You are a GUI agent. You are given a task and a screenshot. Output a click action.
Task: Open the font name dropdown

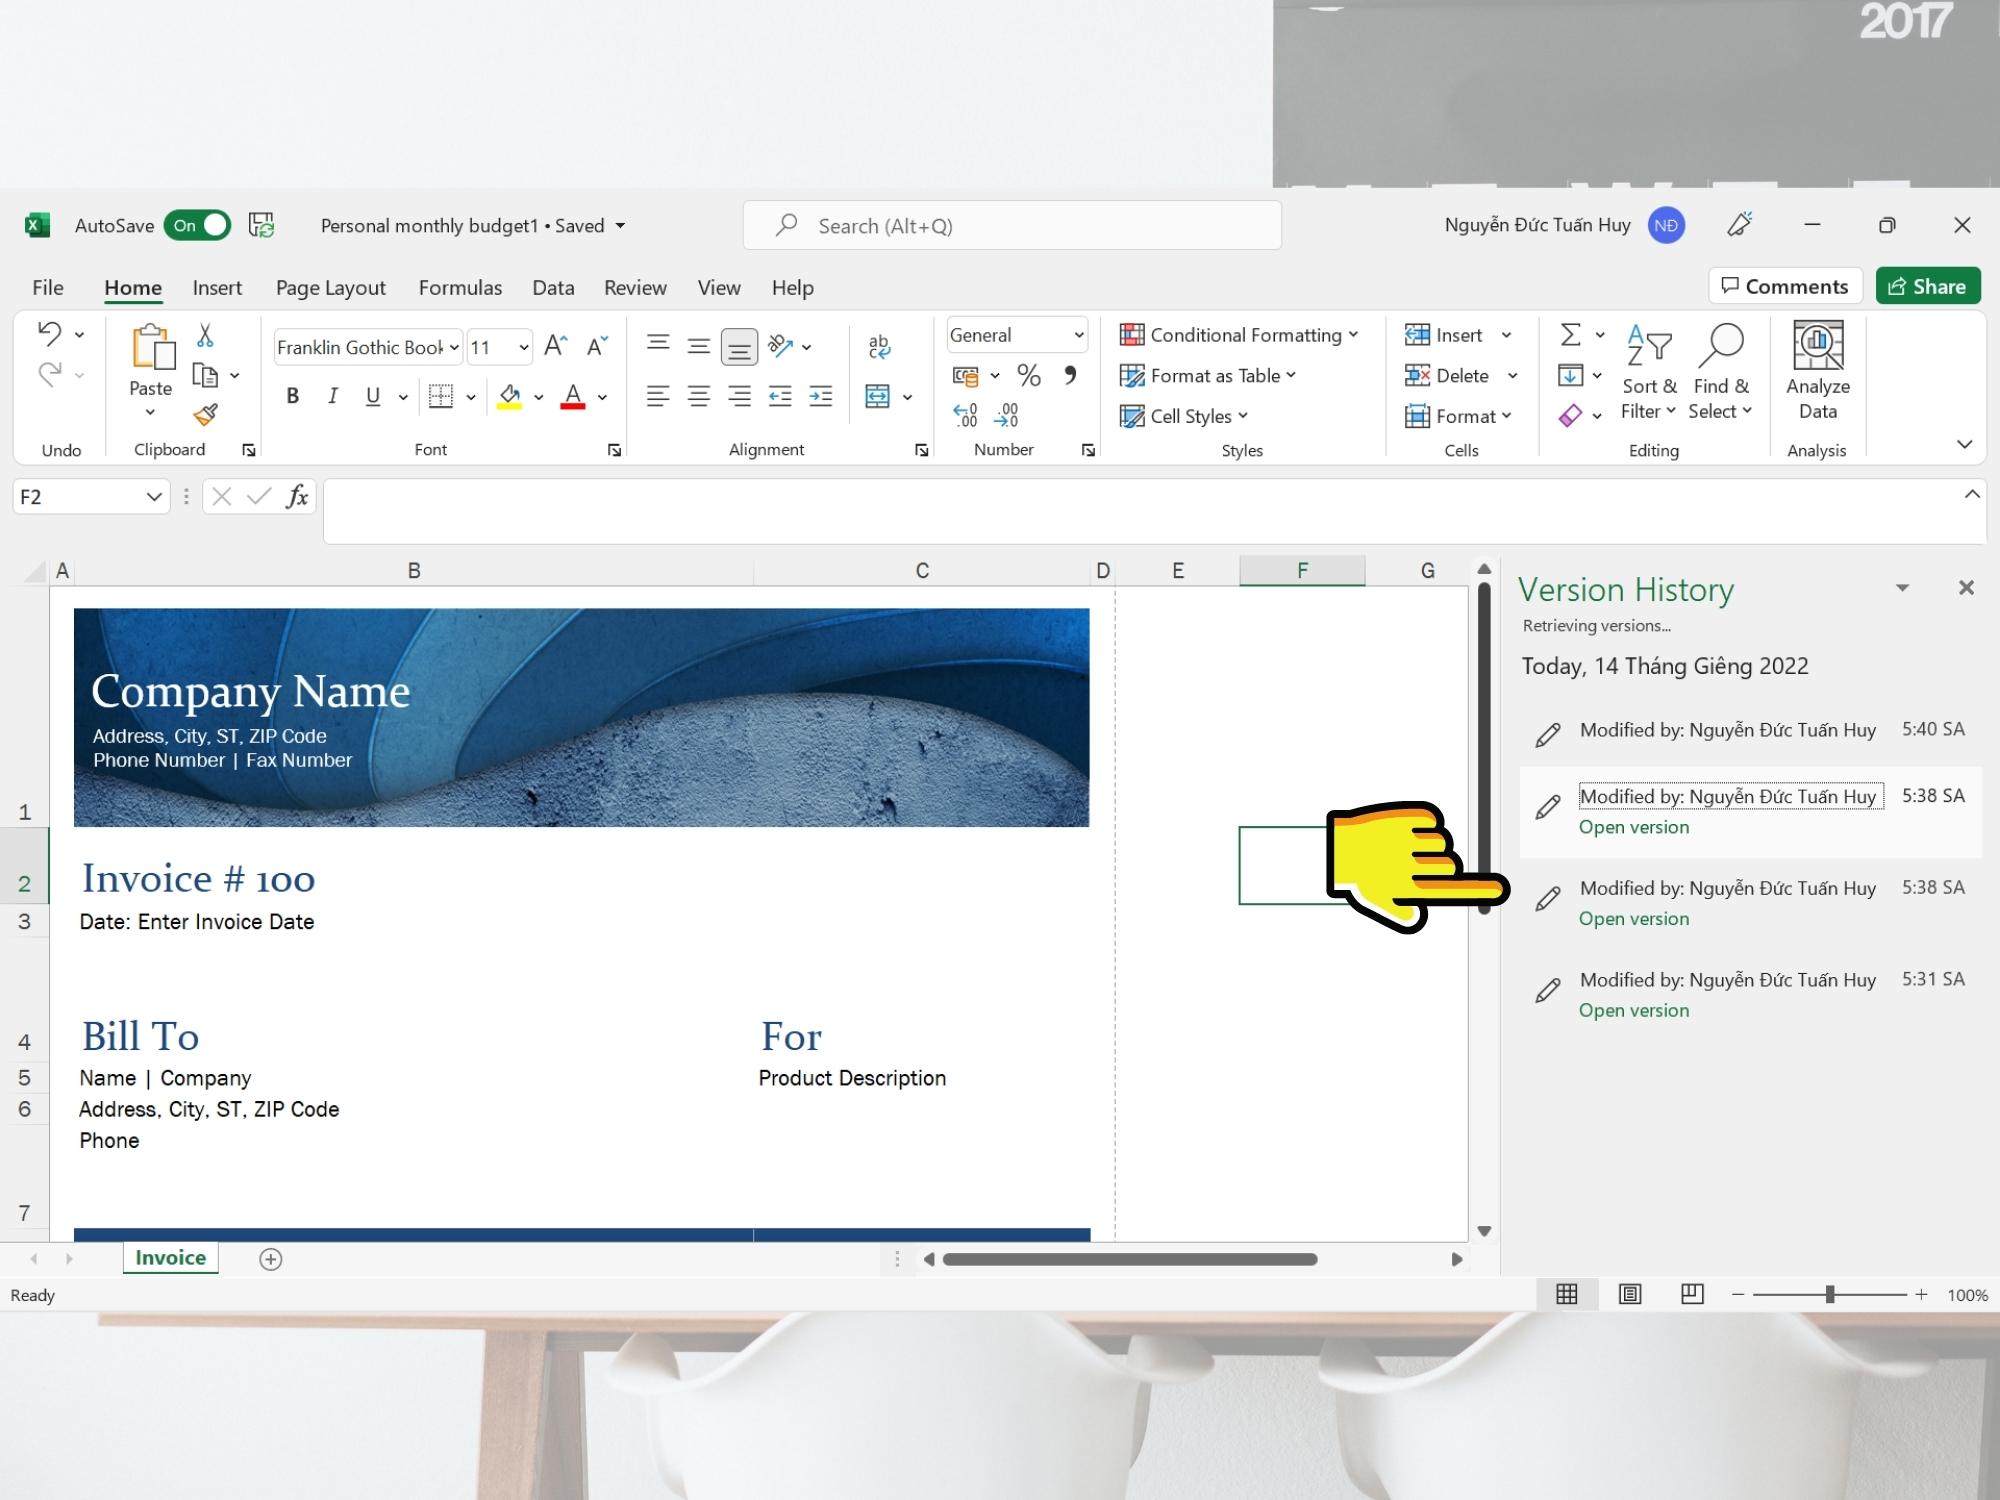[454, 347]
